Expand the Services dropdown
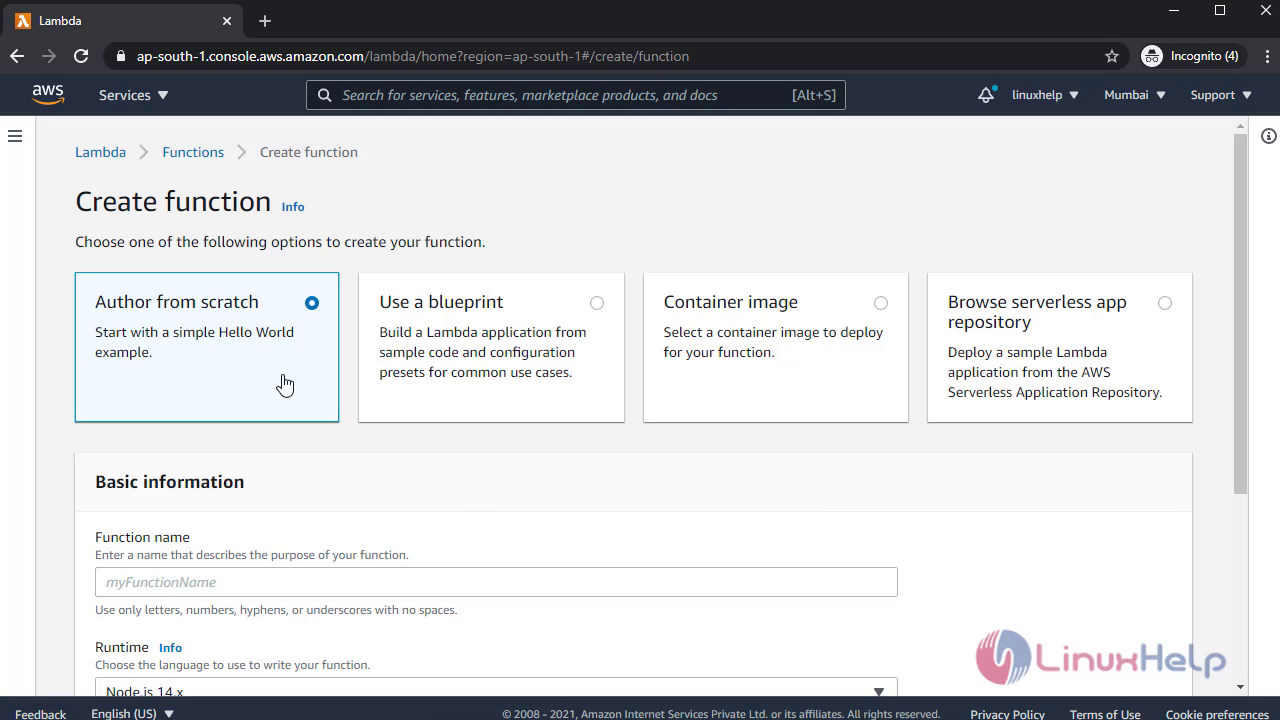Image resolution: width=1280 pixels, height=720 pixels. pos(134,95)
